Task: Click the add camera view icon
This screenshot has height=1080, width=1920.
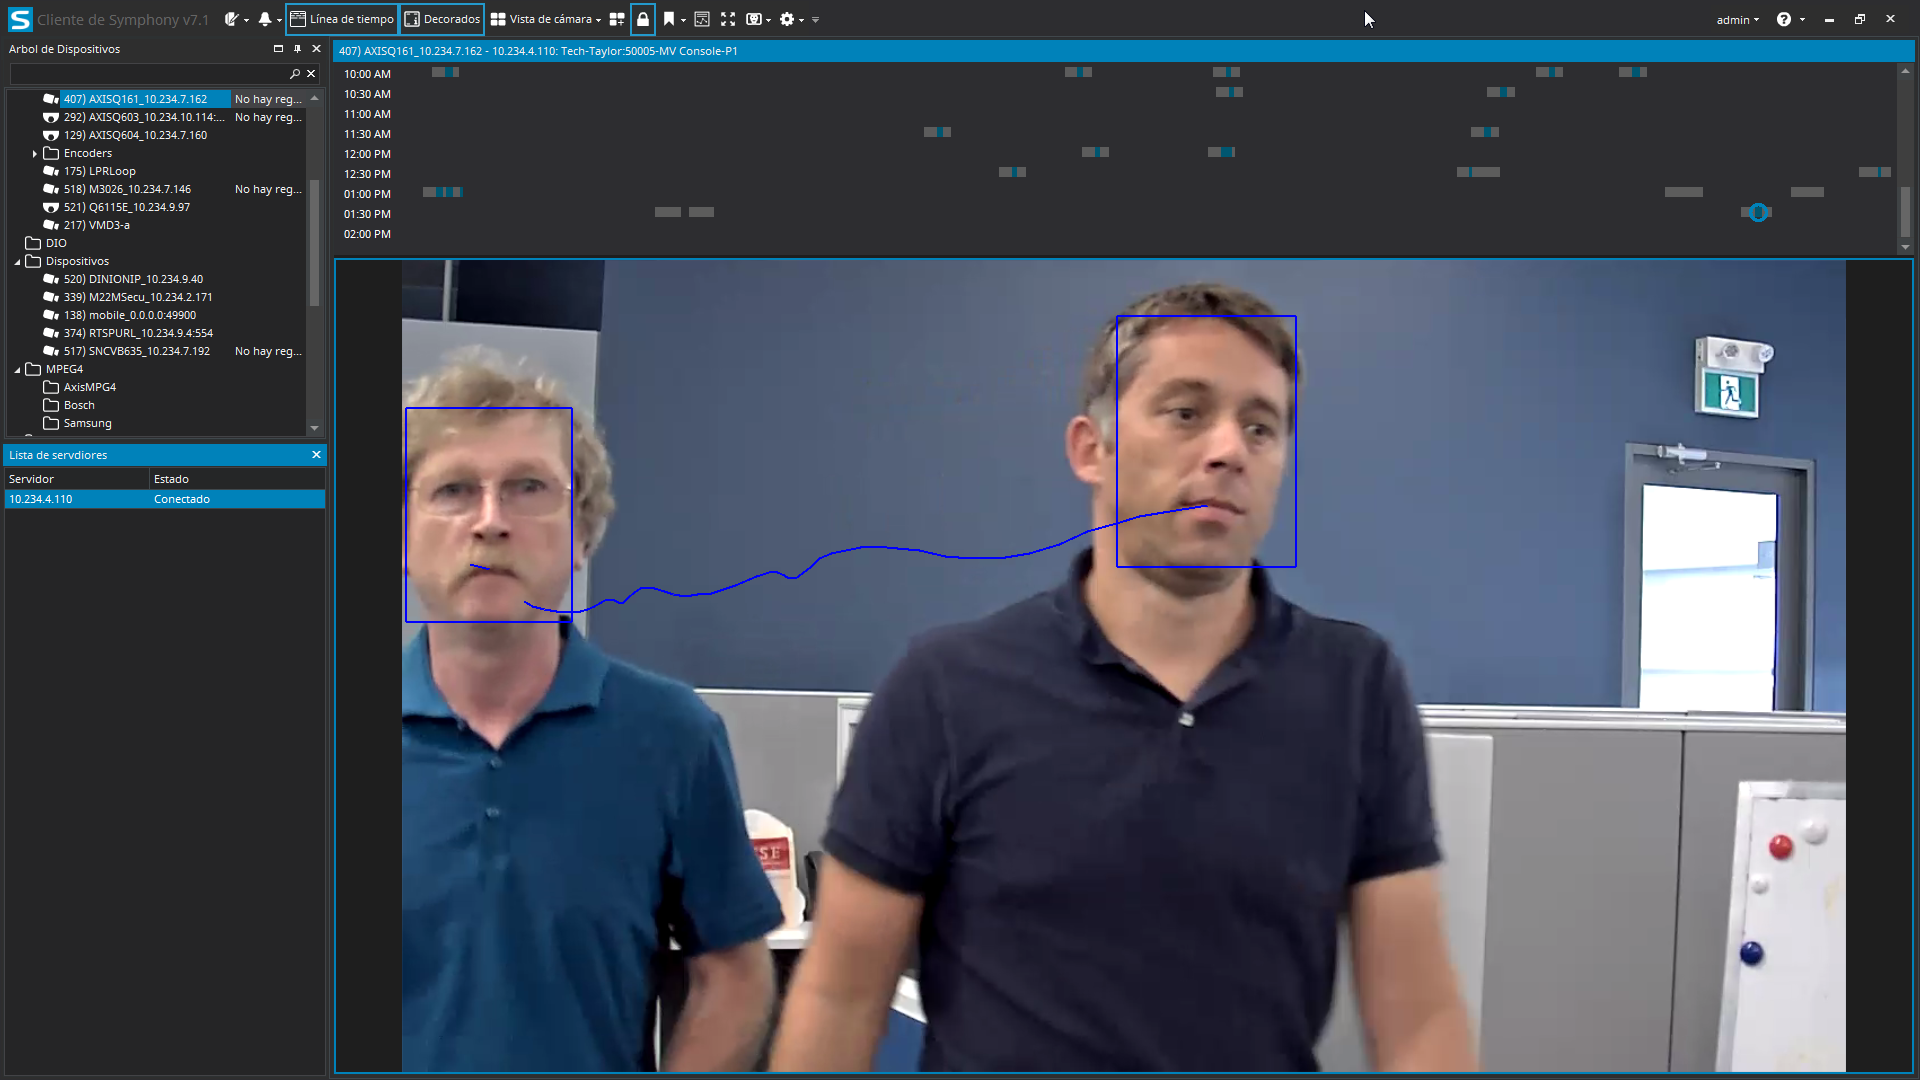Action: click(x=617, y=19)
